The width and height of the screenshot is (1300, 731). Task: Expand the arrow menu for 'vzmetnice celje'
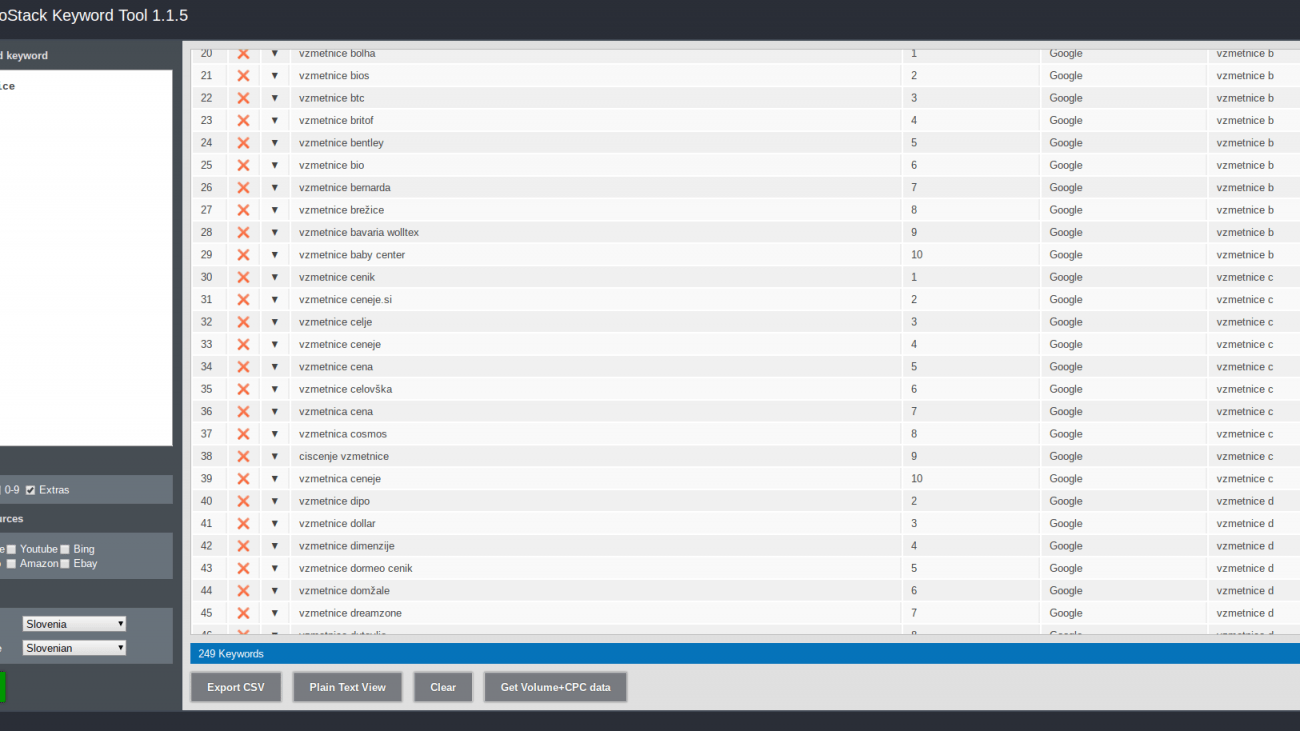click(x=275, y=322)
